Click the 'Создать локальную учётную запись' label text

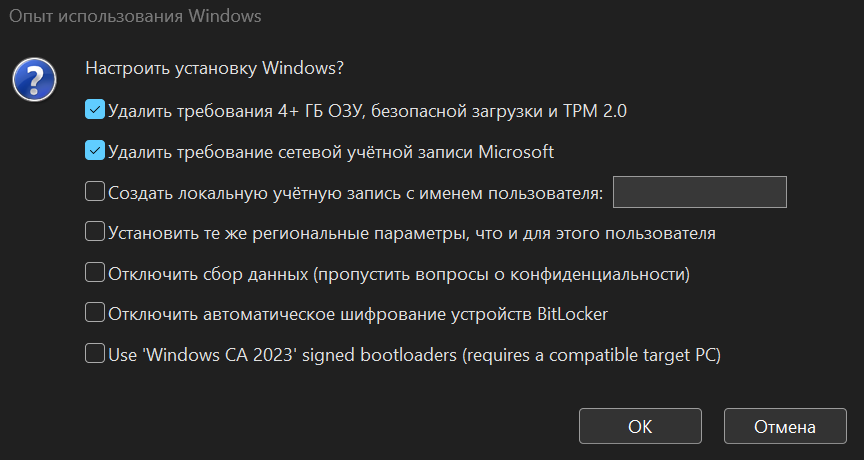point(354,192)
